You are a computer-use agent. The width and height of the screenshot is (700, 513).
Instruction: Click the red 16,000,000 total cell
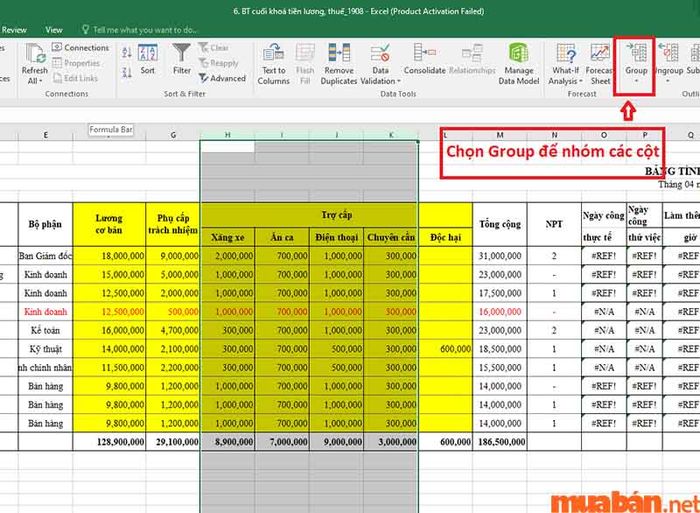pyautogui.click(x=500, y=312)
